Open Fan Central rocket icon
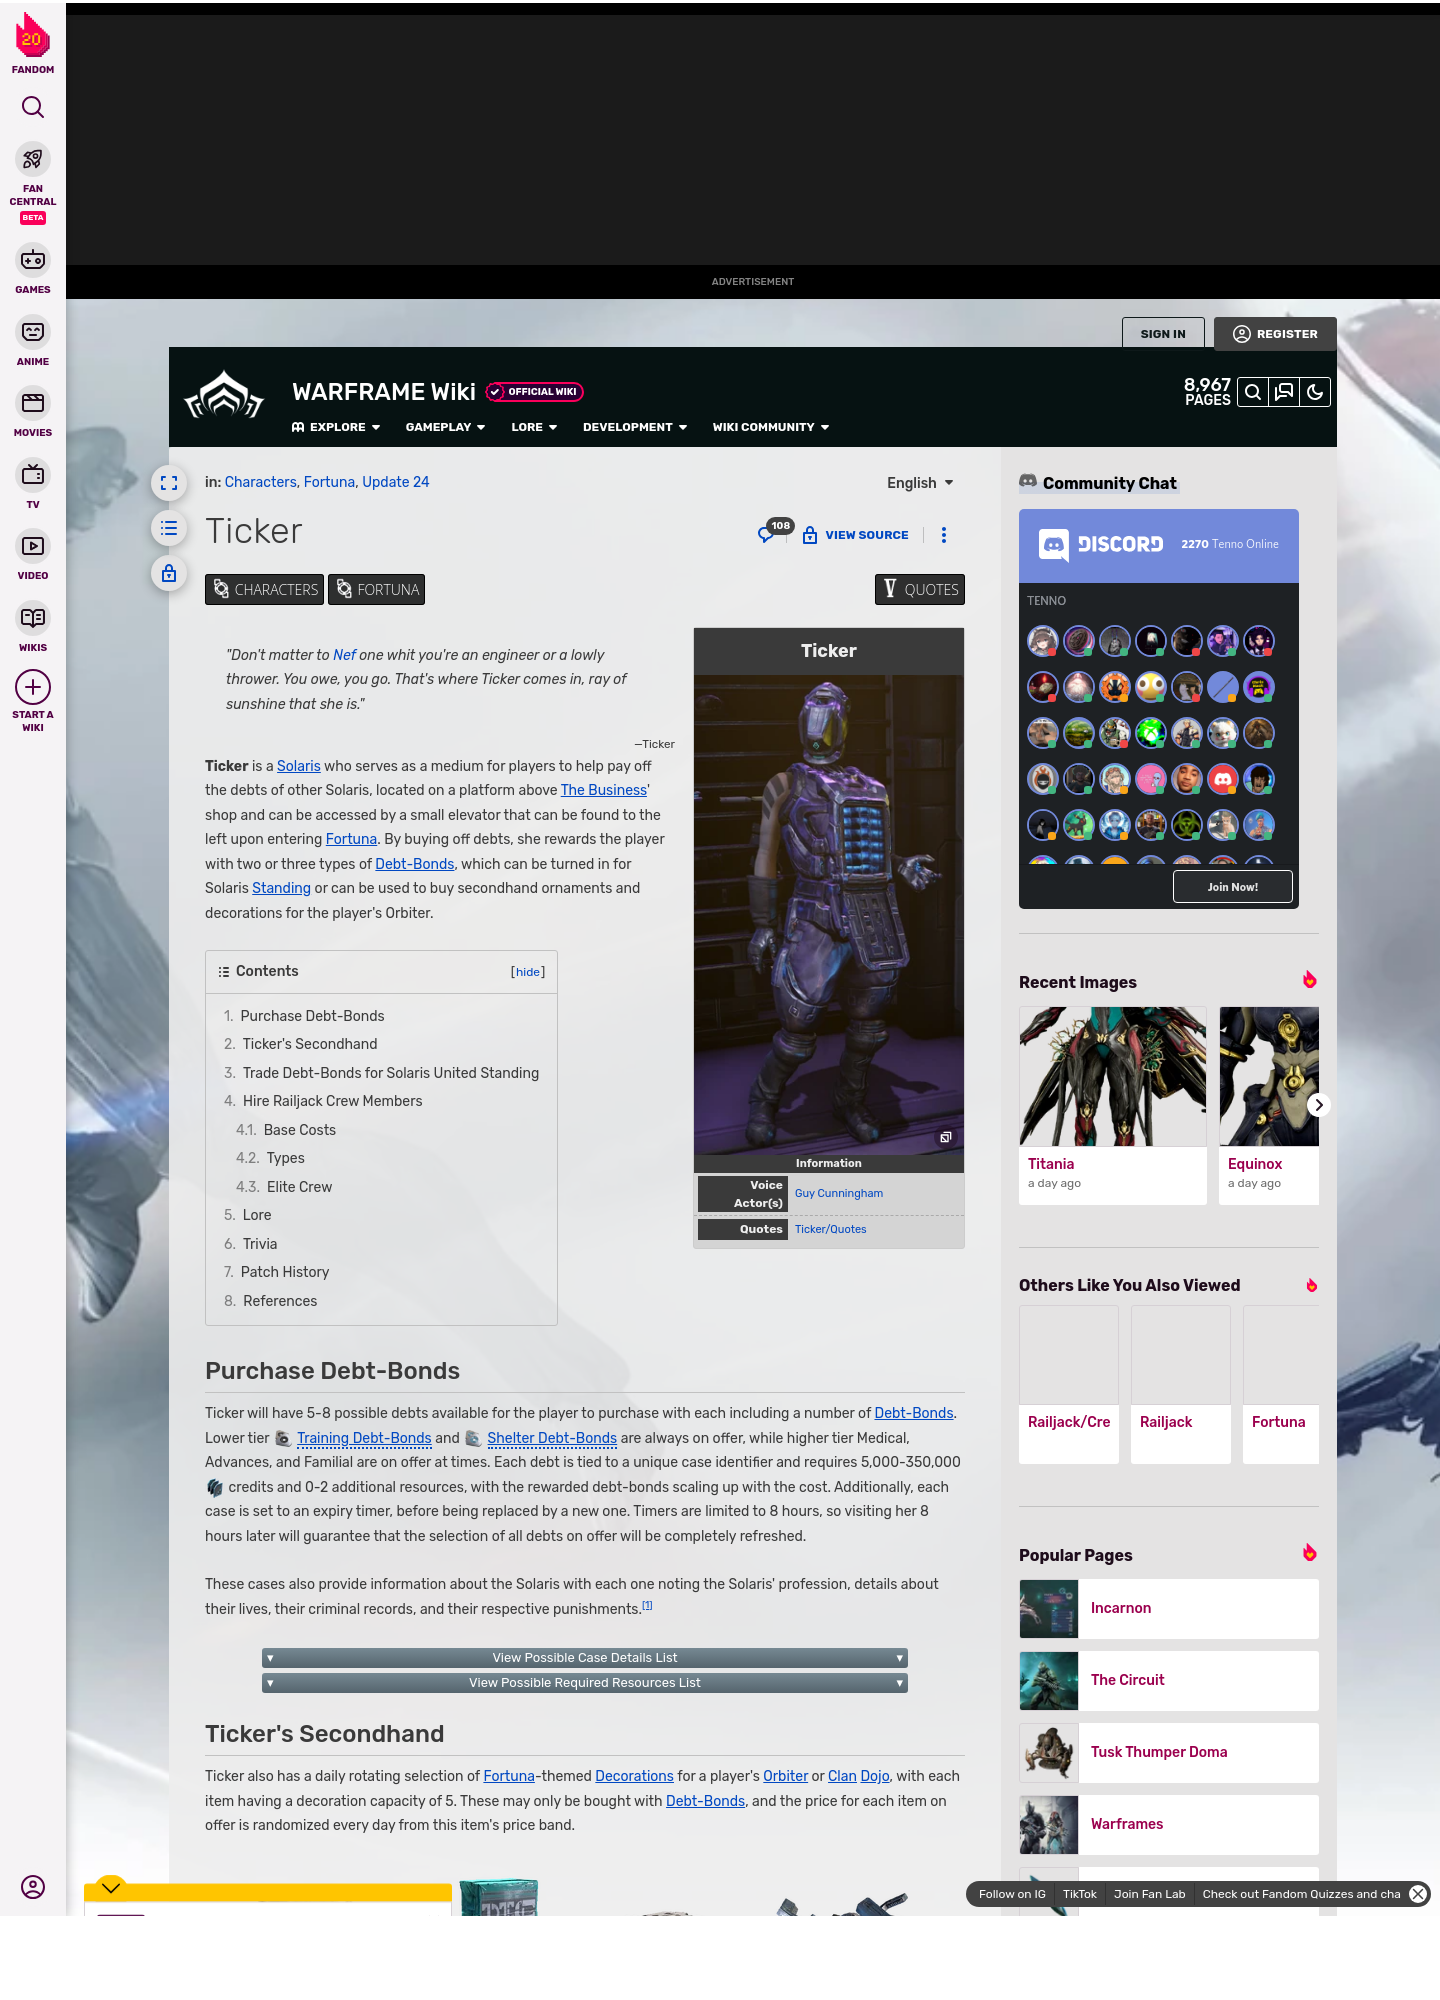1440x2000 pixels. click(33, 159)
